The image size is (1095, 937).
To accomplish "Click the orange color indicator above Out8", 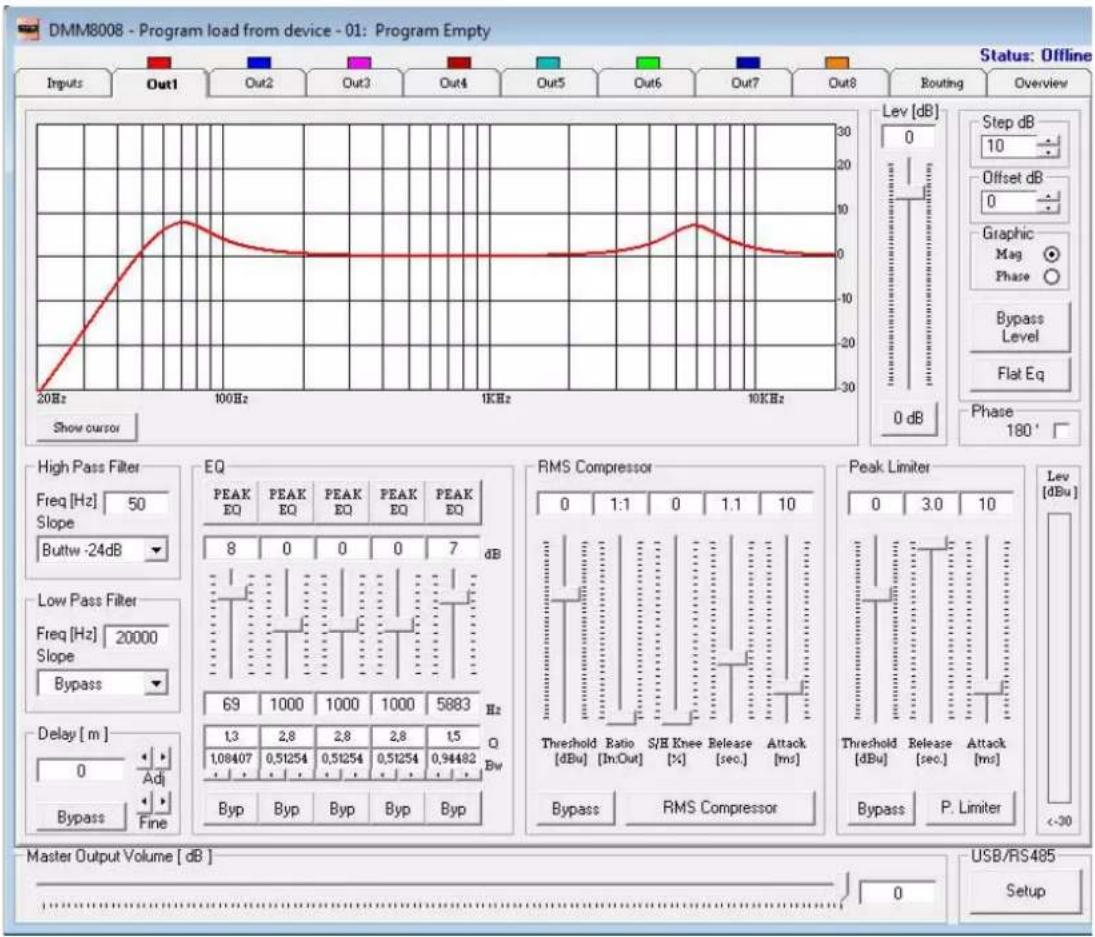I will pos(837,63).
